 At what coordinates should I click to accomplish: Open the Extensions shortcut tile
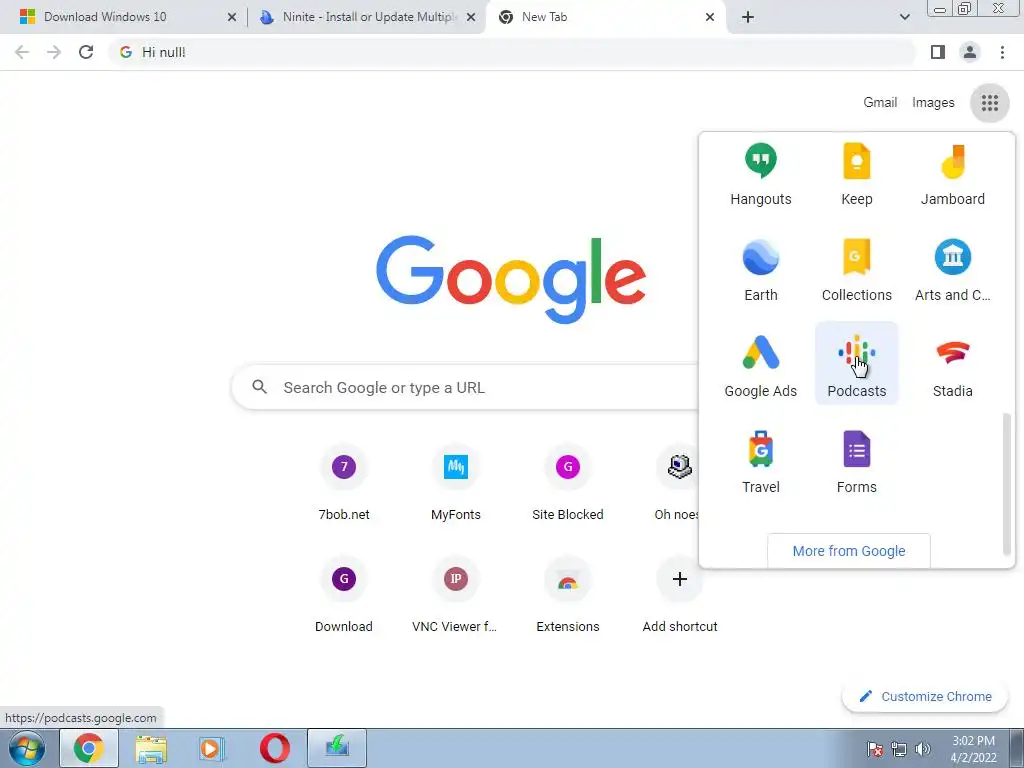pyautogui.click(x=568, y=595)
